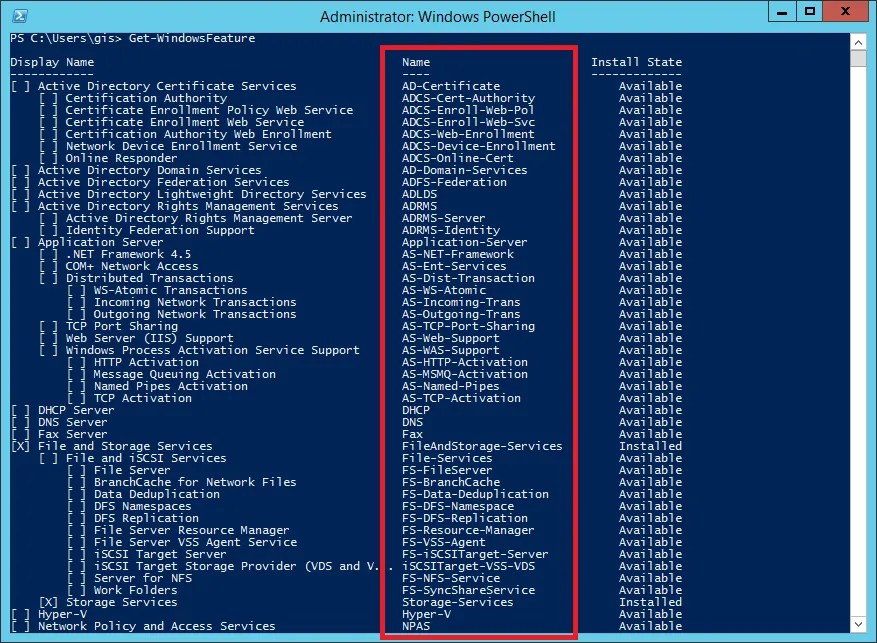Click 'ADCS-Enroll-Web-Pol' feature name
Viewport: 877px width, 643px height.
point(468,110)
